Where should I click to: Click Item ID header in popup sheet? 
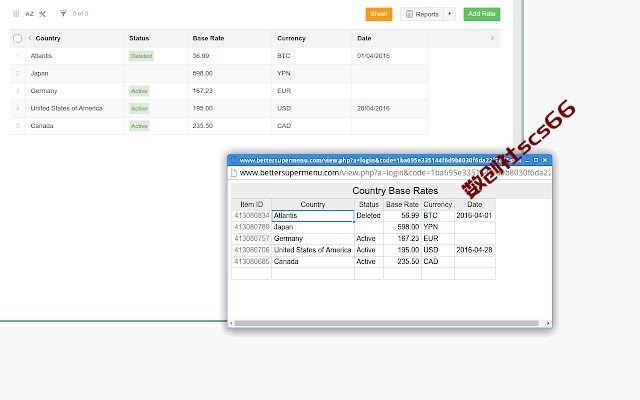pyautogui.click(x=251, y=204)
